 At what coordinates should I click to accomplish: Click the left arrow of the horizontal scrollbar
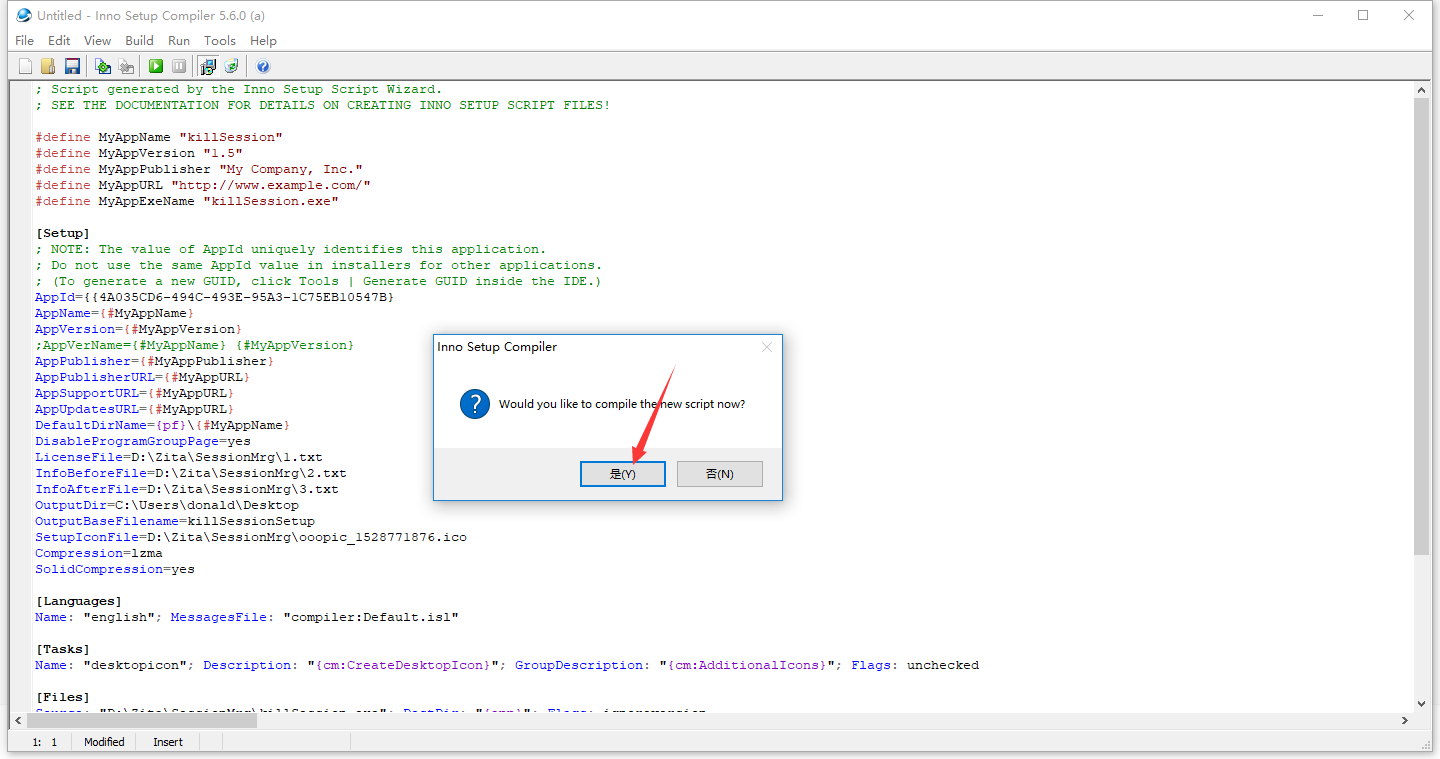coord(18,720)
